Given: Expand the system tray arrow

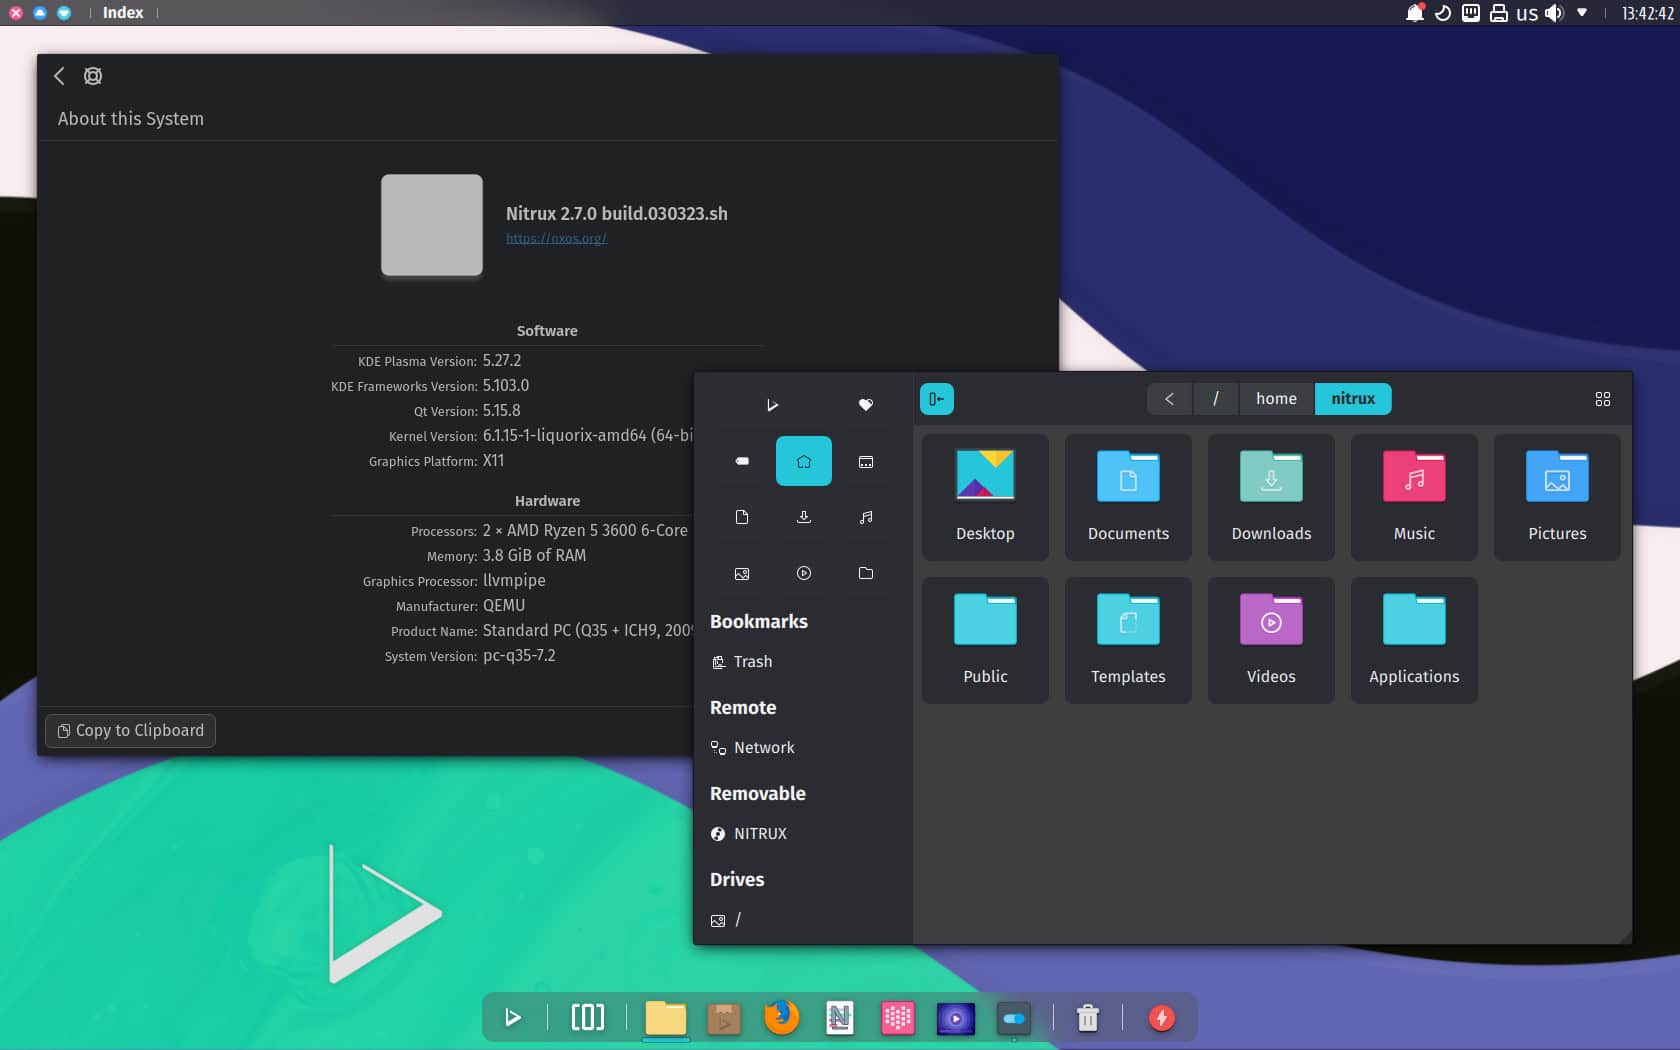Looking at the screenshot, I should [1581, 13].
